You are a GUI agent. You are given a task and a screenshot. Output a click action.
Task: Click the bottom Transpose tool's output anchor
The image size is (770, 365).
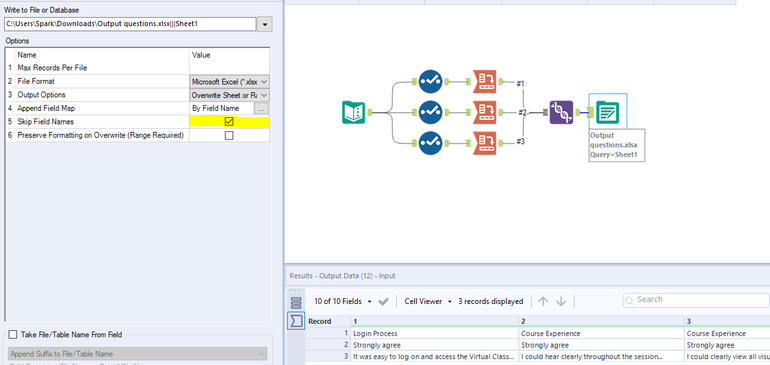coord(500,143)
